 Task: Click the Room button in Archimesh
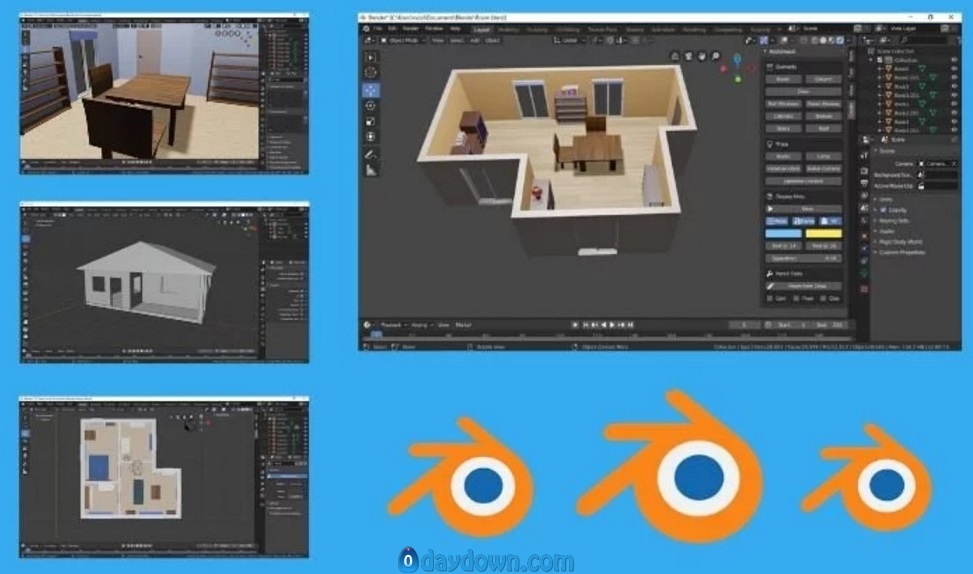point(784,79)
